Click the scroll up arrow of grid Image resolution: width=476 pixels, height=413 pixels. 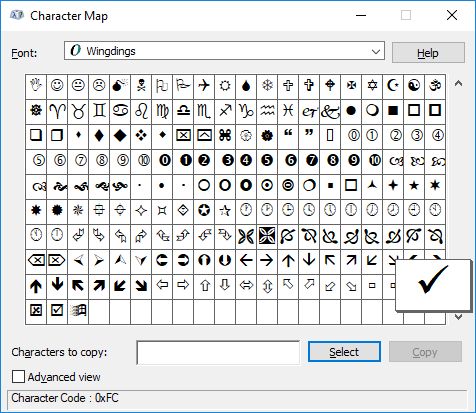click(x=458, y=83)
